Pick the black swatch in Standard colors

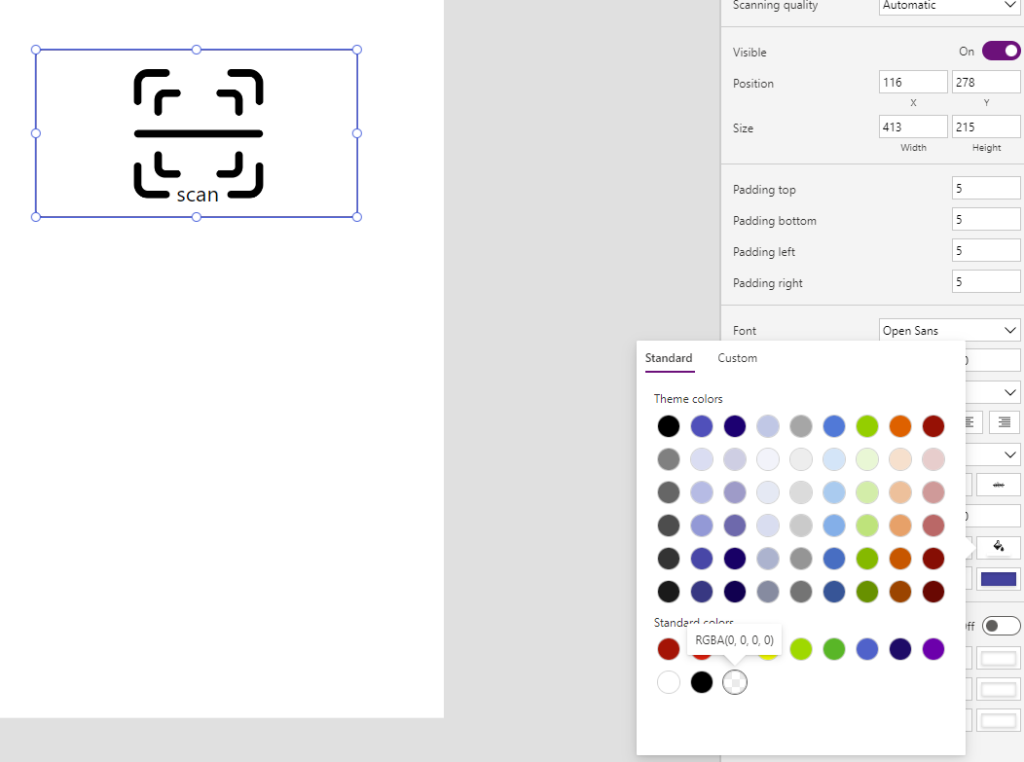coord(701,682)
